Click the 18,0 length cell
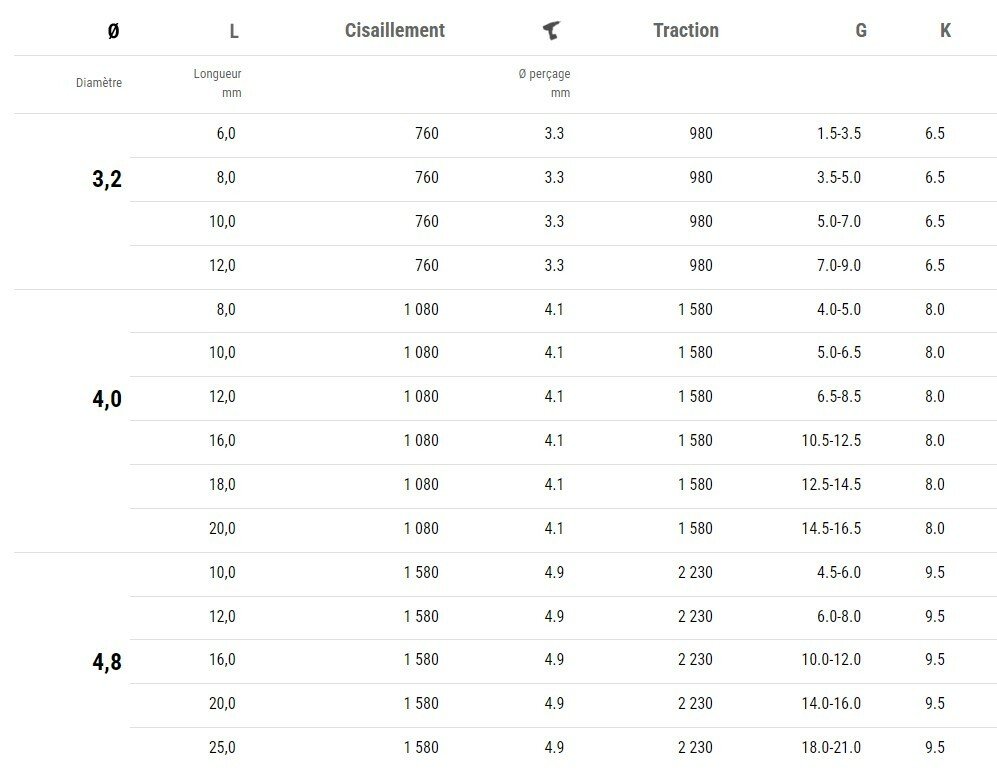 click(x=223, y=484)
